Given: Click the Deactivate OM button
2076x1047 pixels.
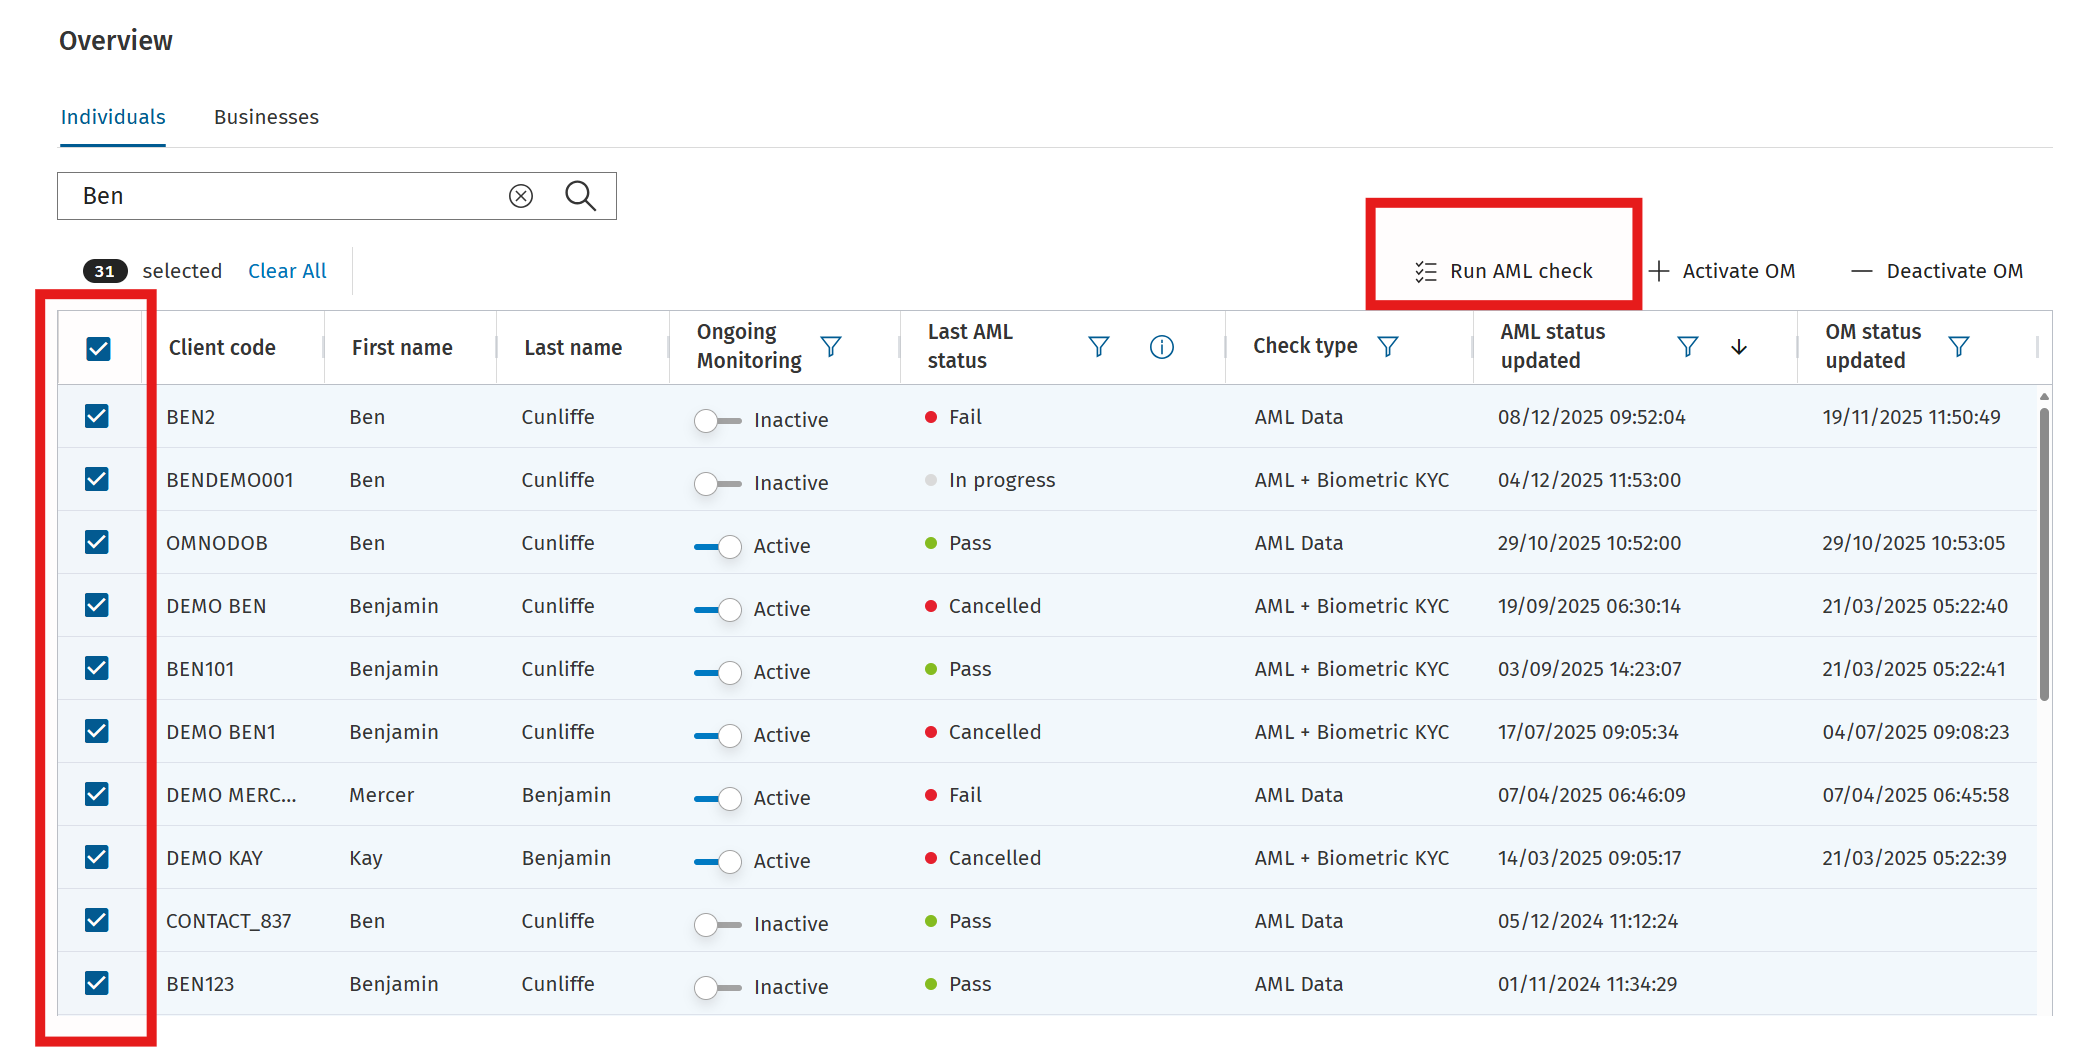Looking at the screenshot, I should pos(1937,271).
